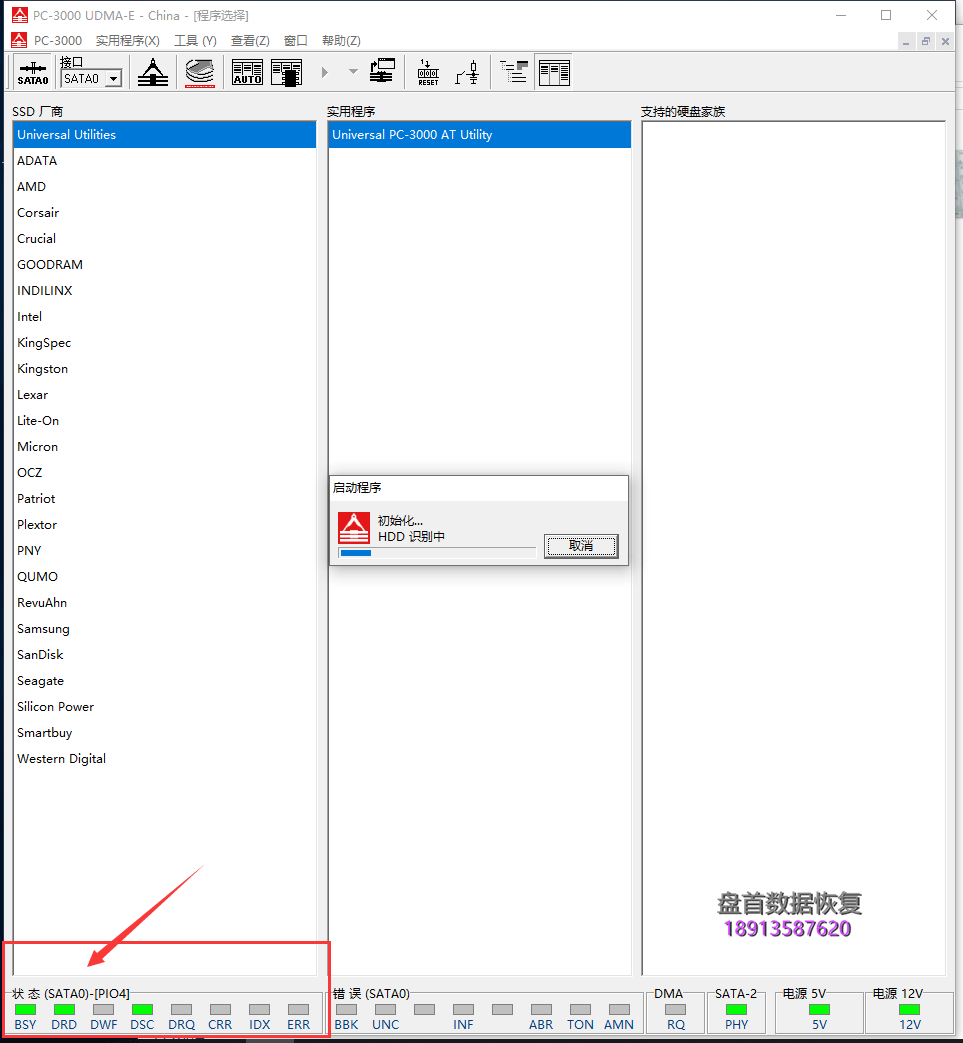Open the 查看(Z) menu
This screenshot has height=1043, width=963.
tap(250, 41)
